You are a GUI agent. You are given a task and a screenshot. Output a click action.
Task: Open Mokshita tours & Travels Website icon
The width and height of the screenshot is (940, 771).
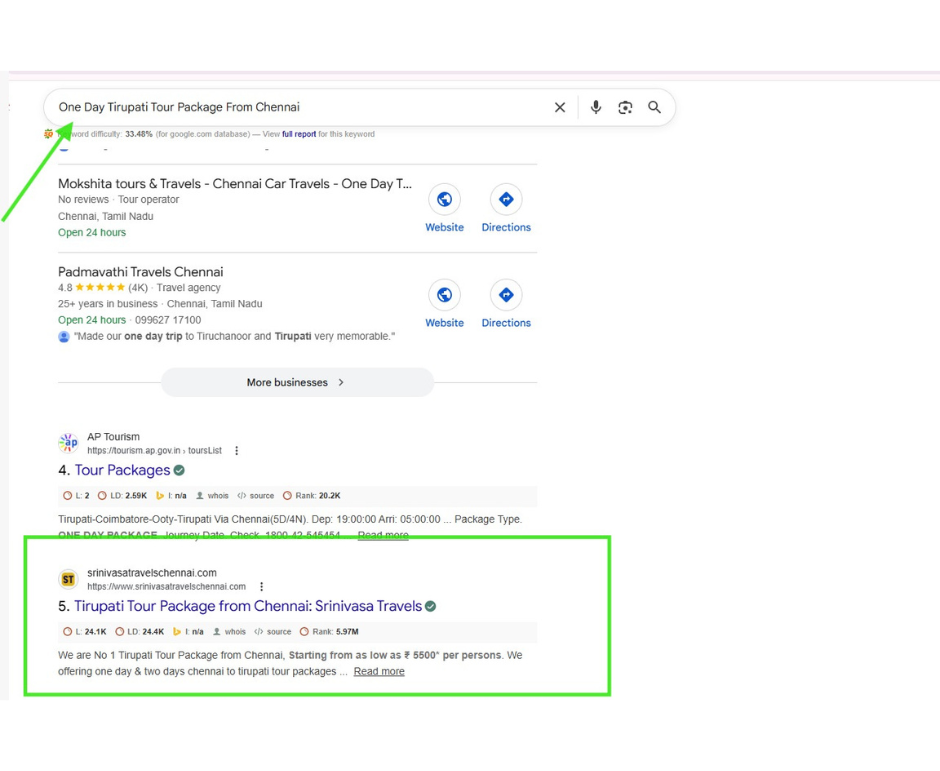(x=444, y=199)
